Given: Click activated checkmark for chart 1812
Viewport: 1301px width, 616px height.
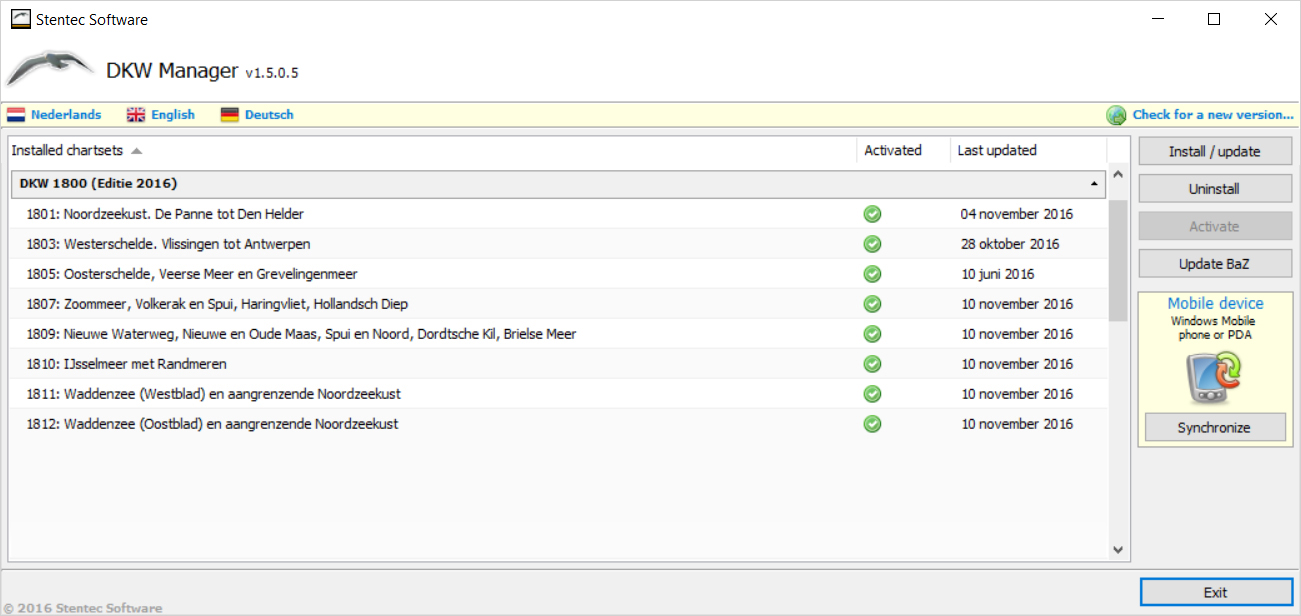Looking at the screenshot, I should point(873,424).
